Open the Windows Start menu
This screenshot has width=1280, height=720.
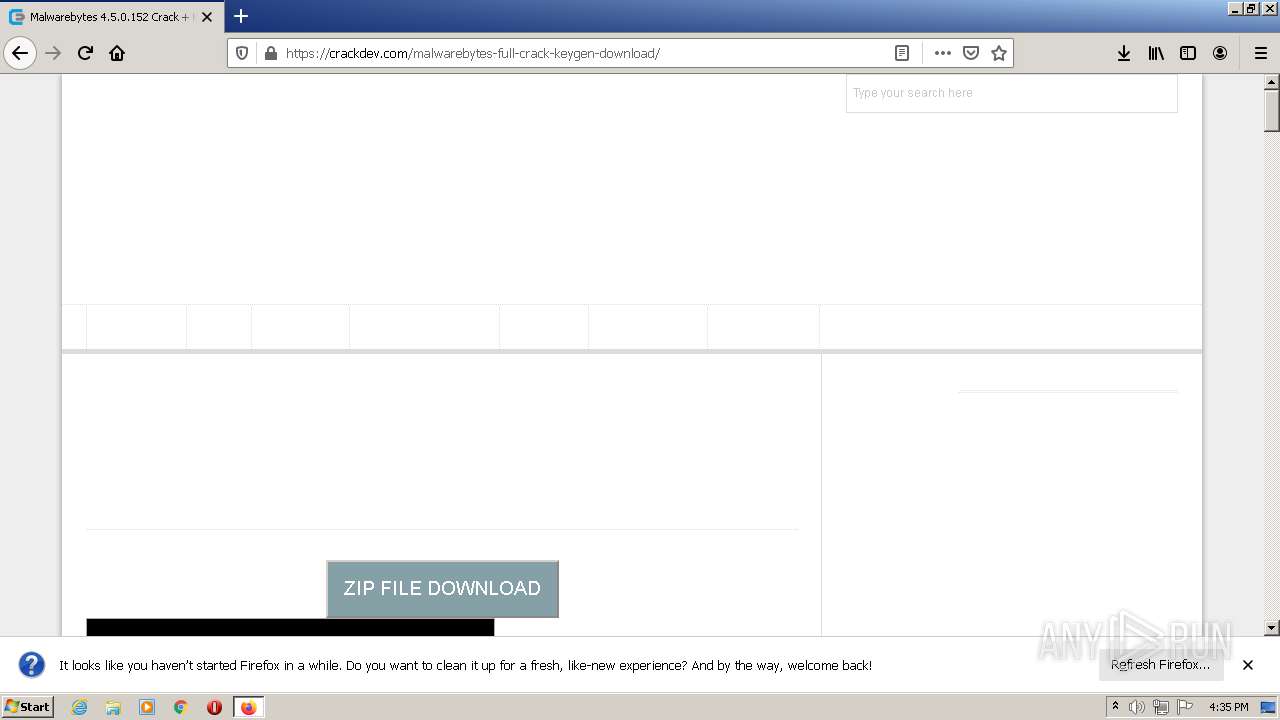point(27,707)
